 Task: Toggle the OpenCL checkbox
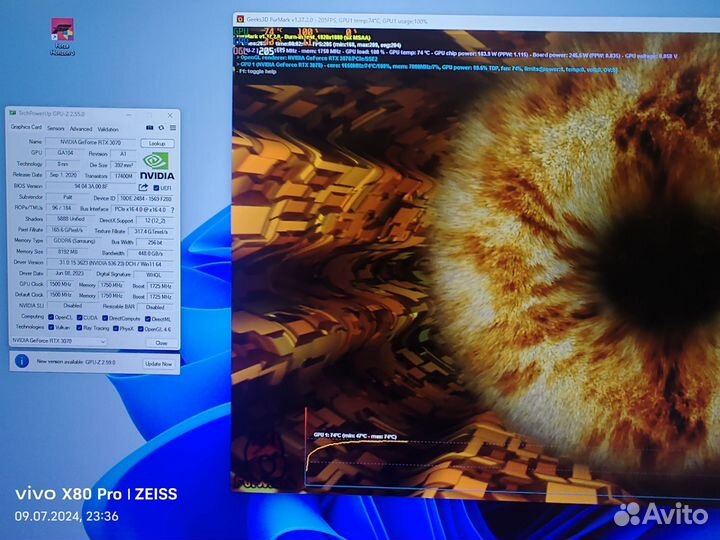click(x=51, y=317)
